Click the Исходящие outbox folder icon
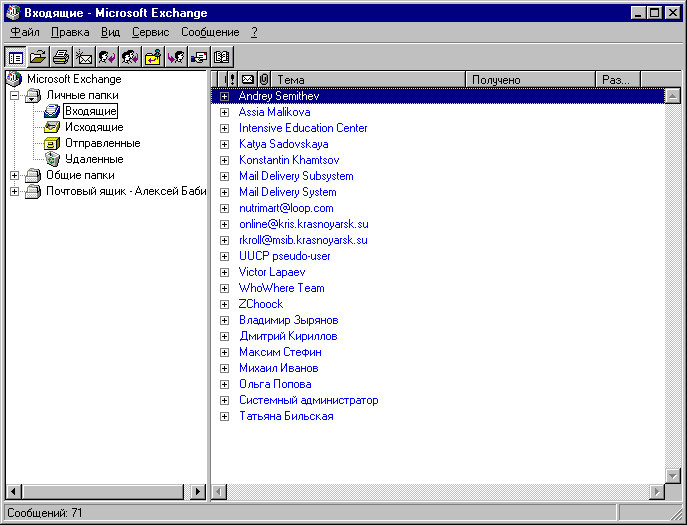This screenshot has width=687, height=525. 52,127
